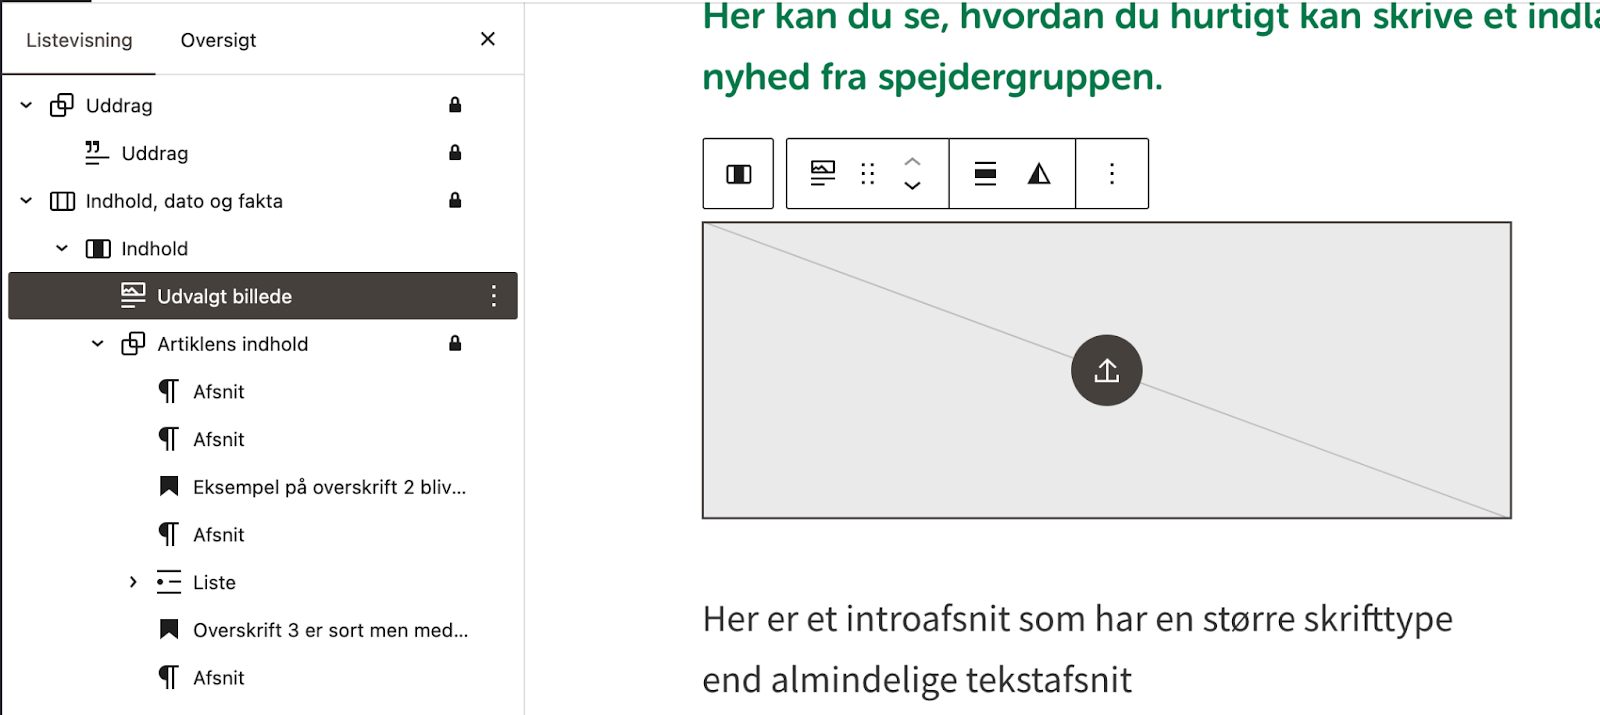
Task: Click the drag handle dots in toolbar
Action: click(x=867, y=174)
